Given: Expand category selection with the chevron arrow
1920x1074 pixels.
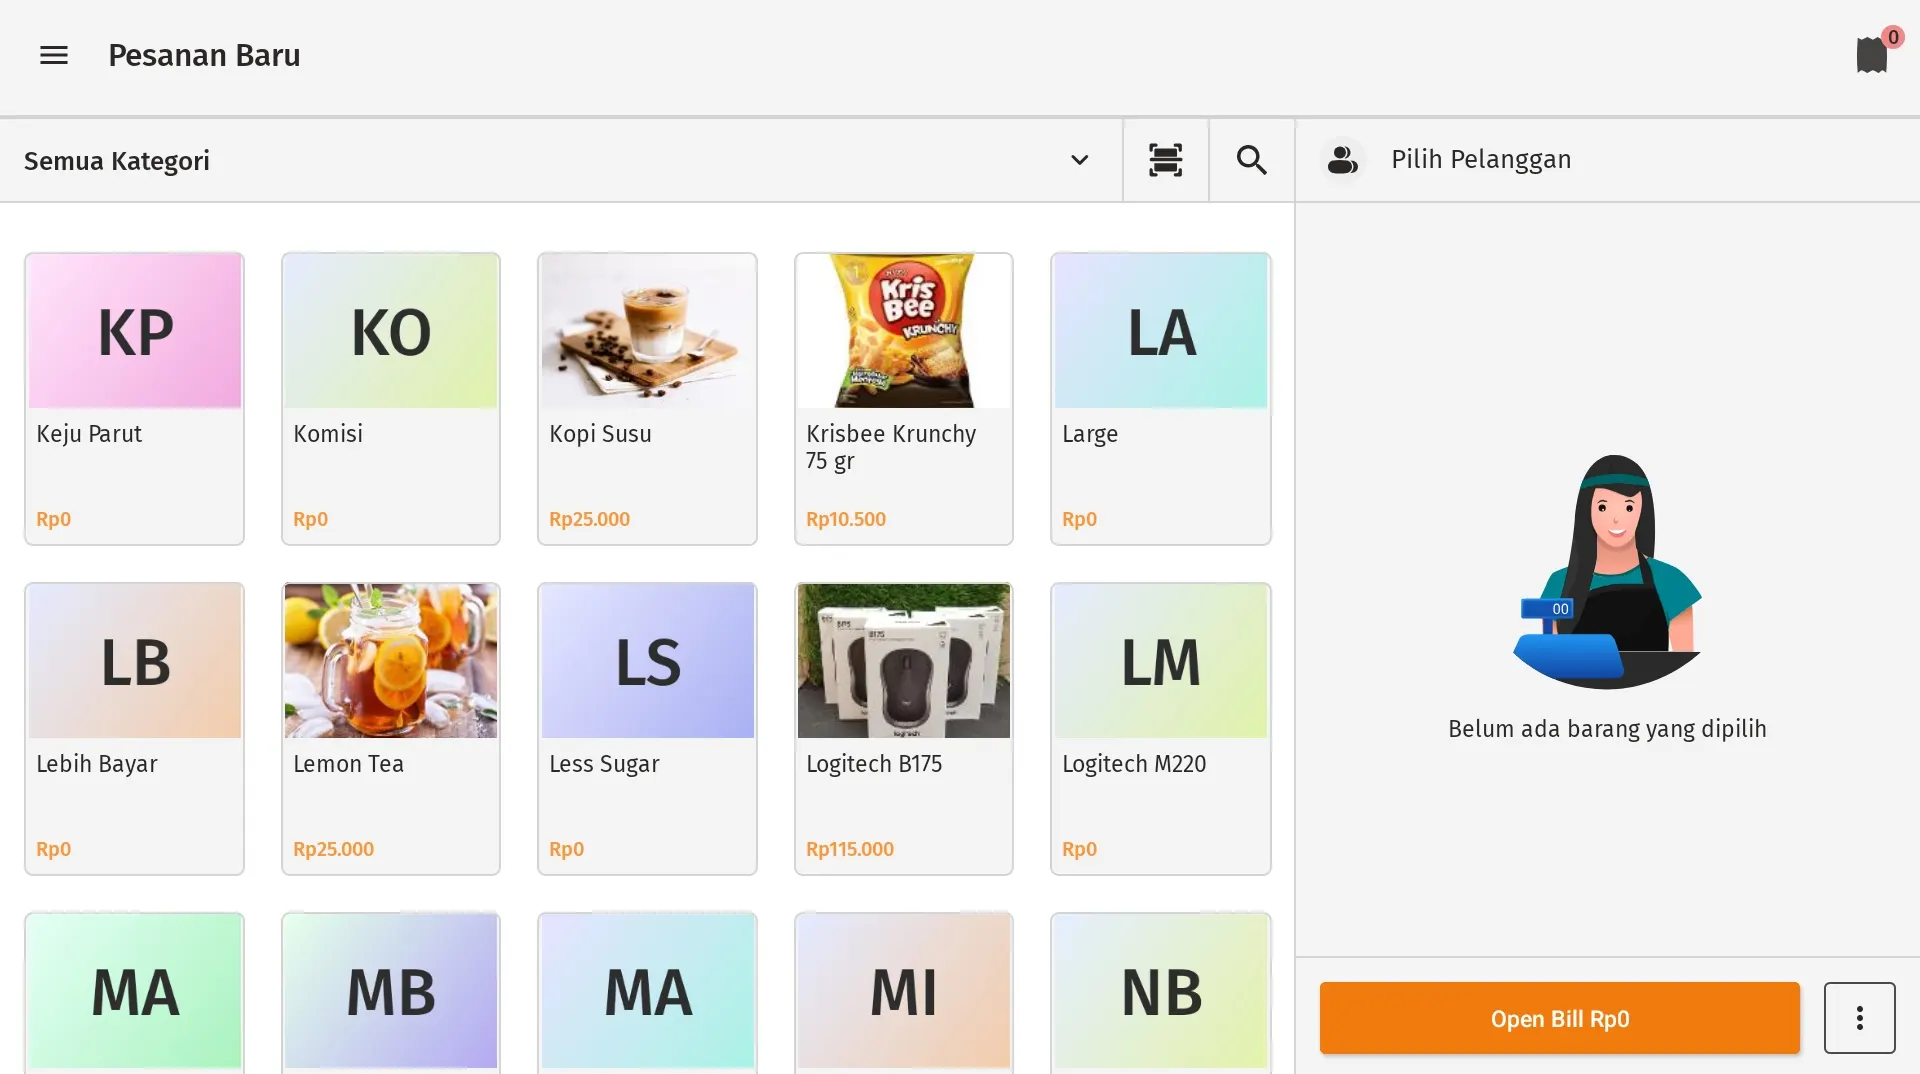Looking at the screenshot, I should click(x=1080, y=160).
